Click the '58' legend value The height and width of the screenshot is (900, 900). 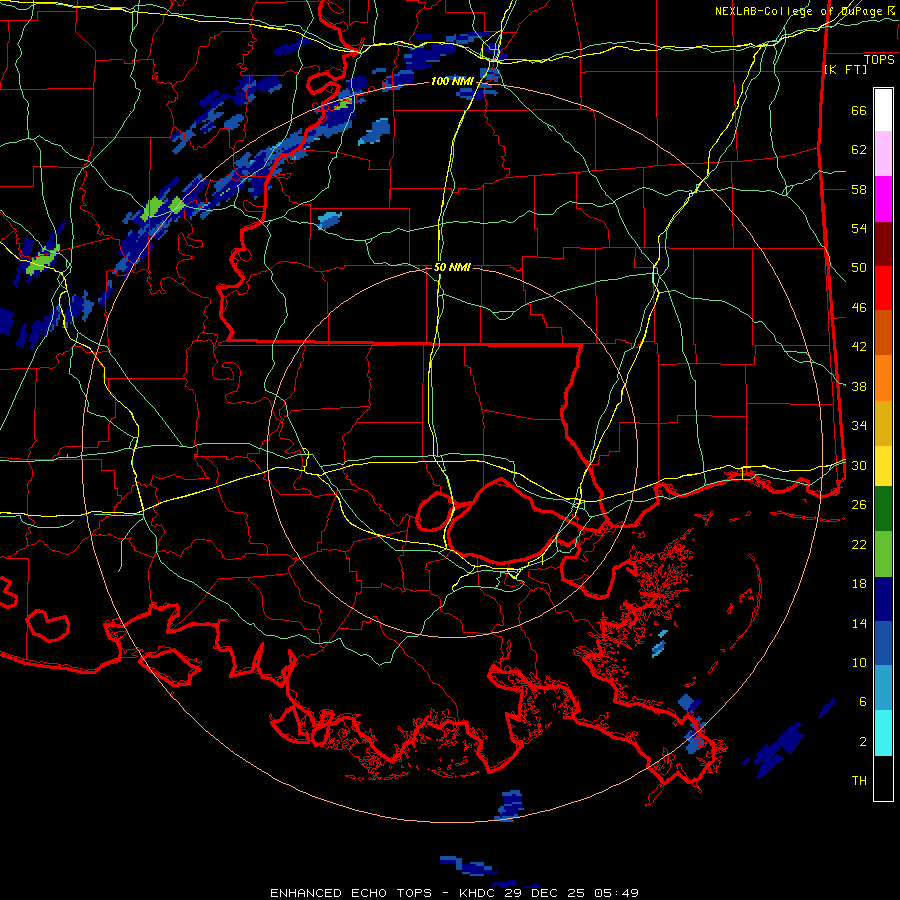[x=859, y=189]
